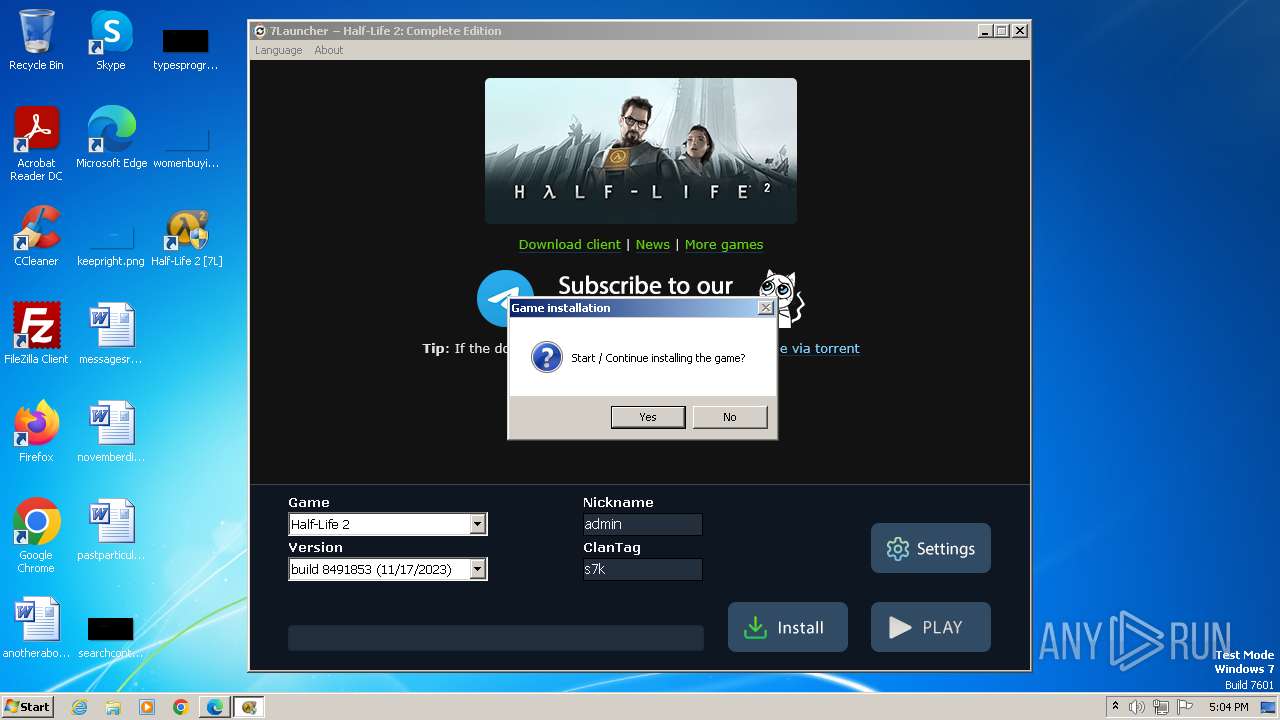
Task: Select Firefox desktop shortcut
Action: click(x=36, y=432)
